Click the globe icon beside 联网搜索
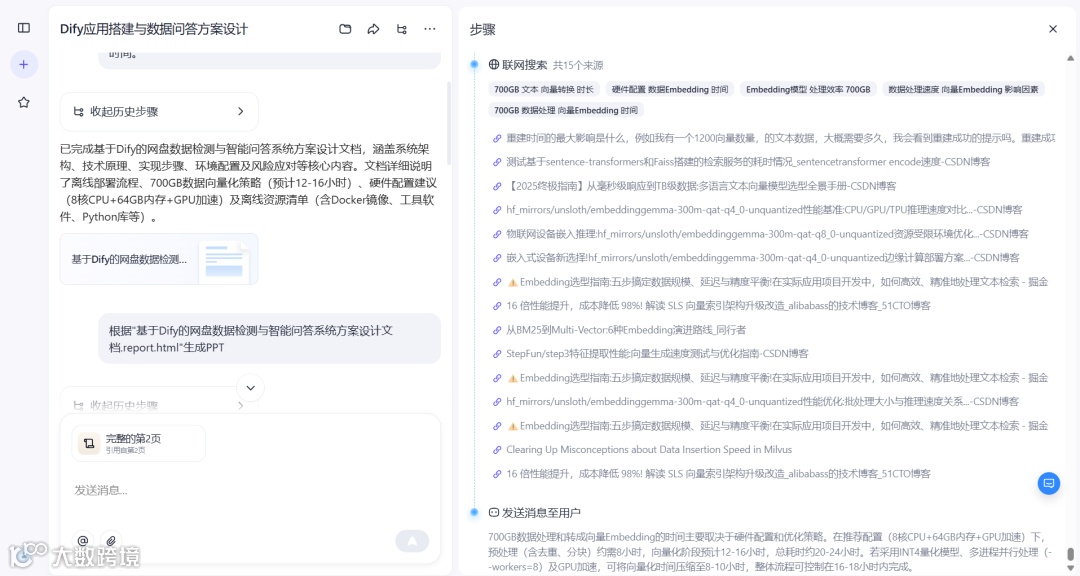Screen dimensions: 1080x576 (494, 65)
